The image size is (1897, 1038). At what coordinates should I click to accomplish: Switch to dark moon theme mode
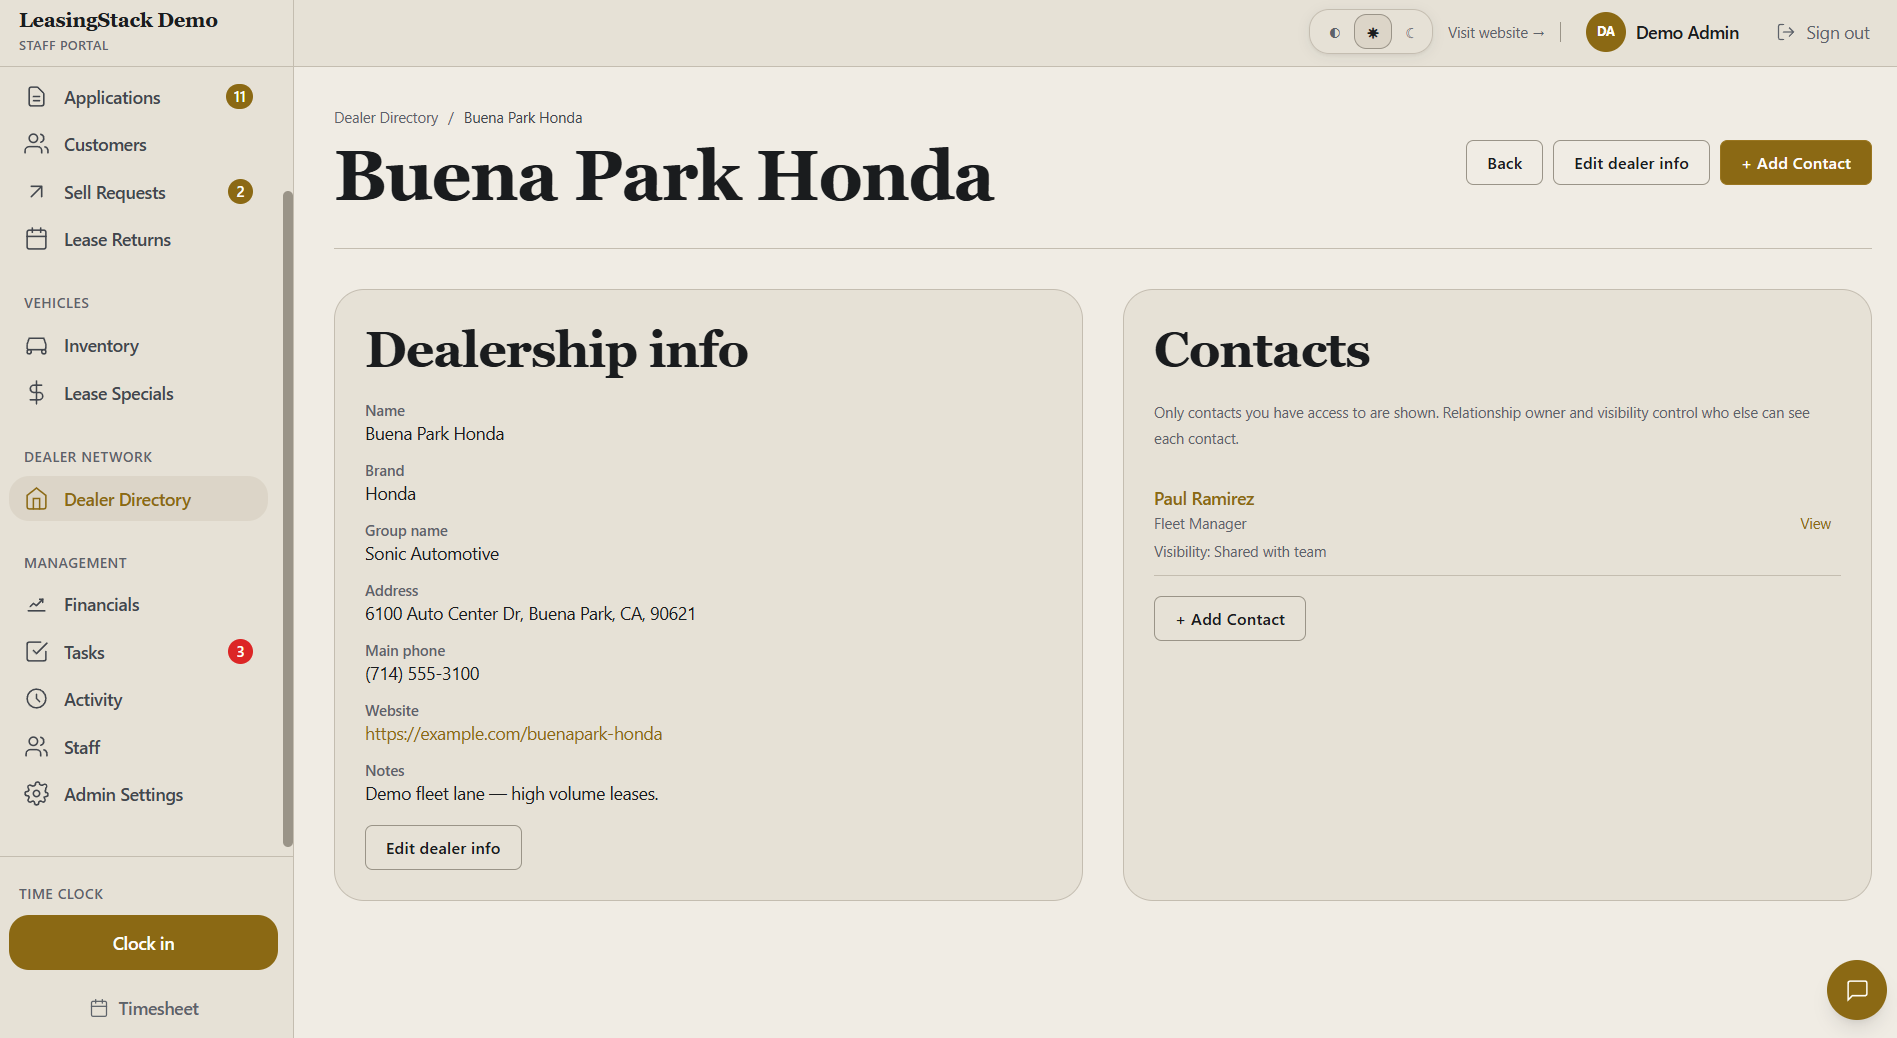click(x=1410, y=32)
